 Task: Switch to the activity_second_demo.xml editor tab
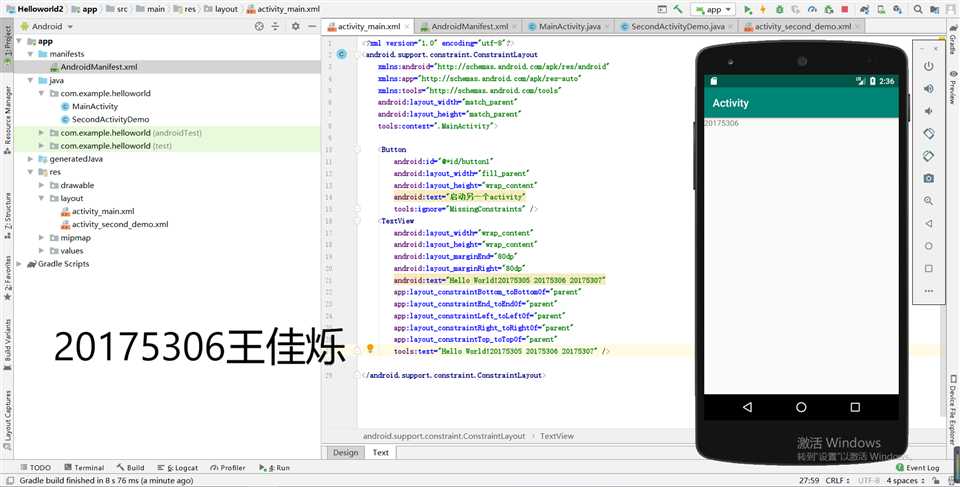pos(801,26)
